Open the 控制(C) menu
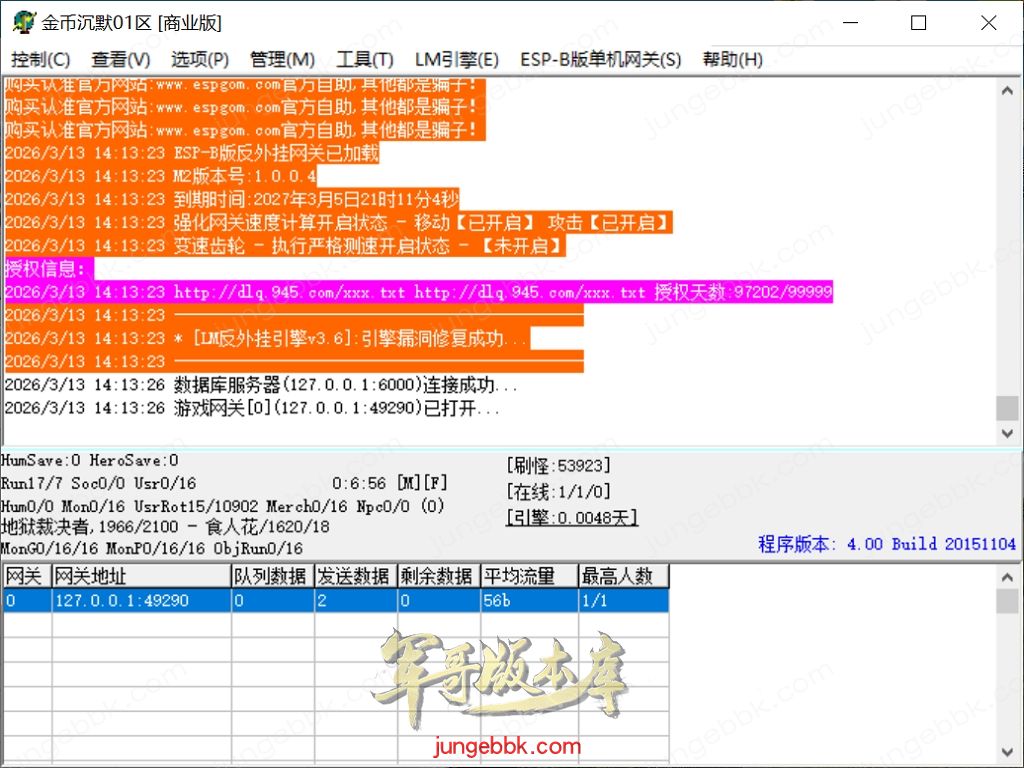 (41, 60)
